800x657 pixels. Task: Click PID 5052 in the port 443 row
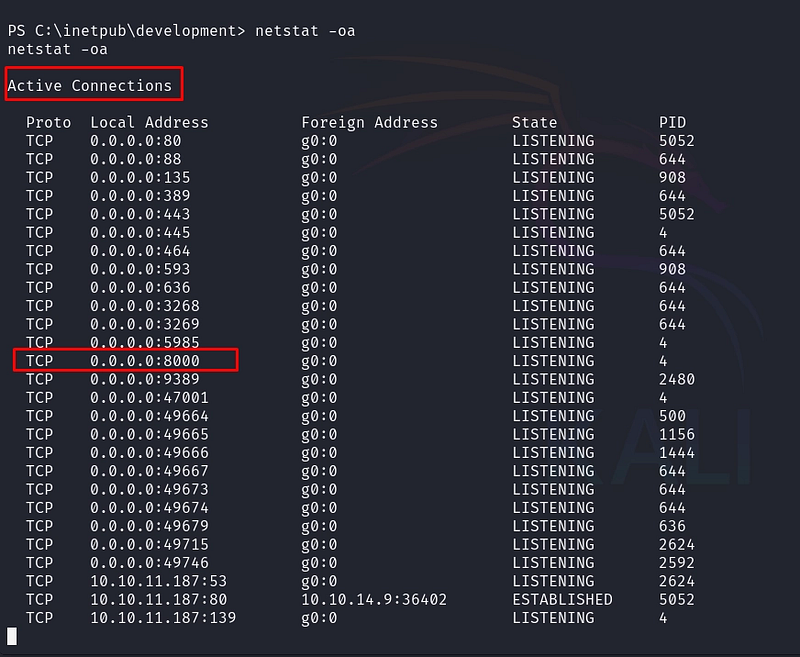(677, 214)
